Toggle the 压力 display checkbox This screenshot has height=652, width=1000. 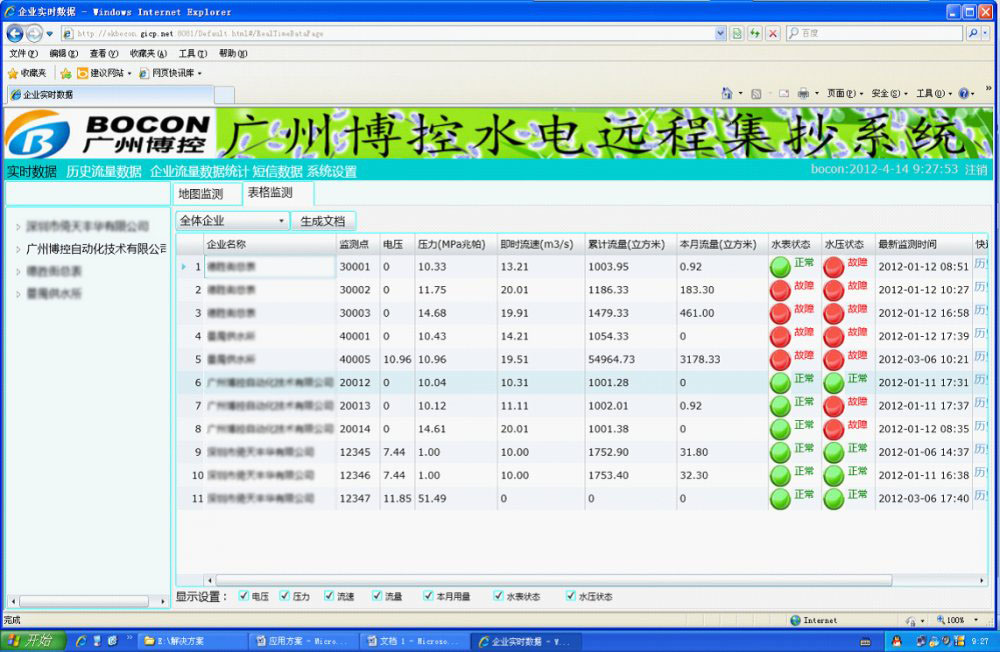click(284, 596)
